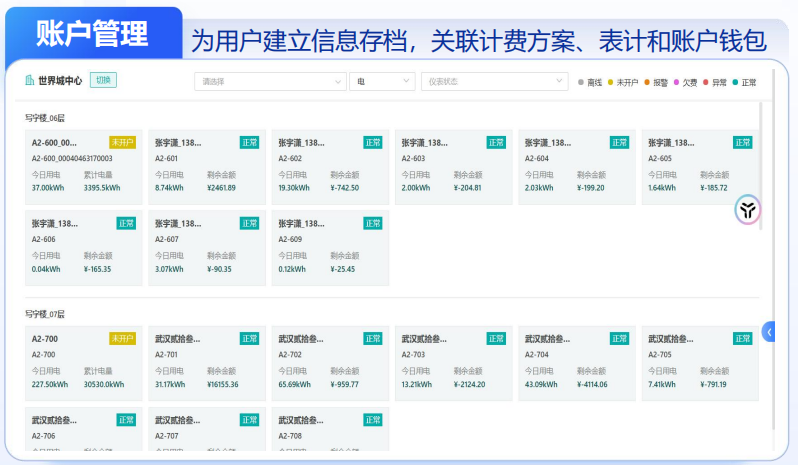798x465 pixels.
Task: Click the 正常 badge on card A2-602
Action: point(373,142)
